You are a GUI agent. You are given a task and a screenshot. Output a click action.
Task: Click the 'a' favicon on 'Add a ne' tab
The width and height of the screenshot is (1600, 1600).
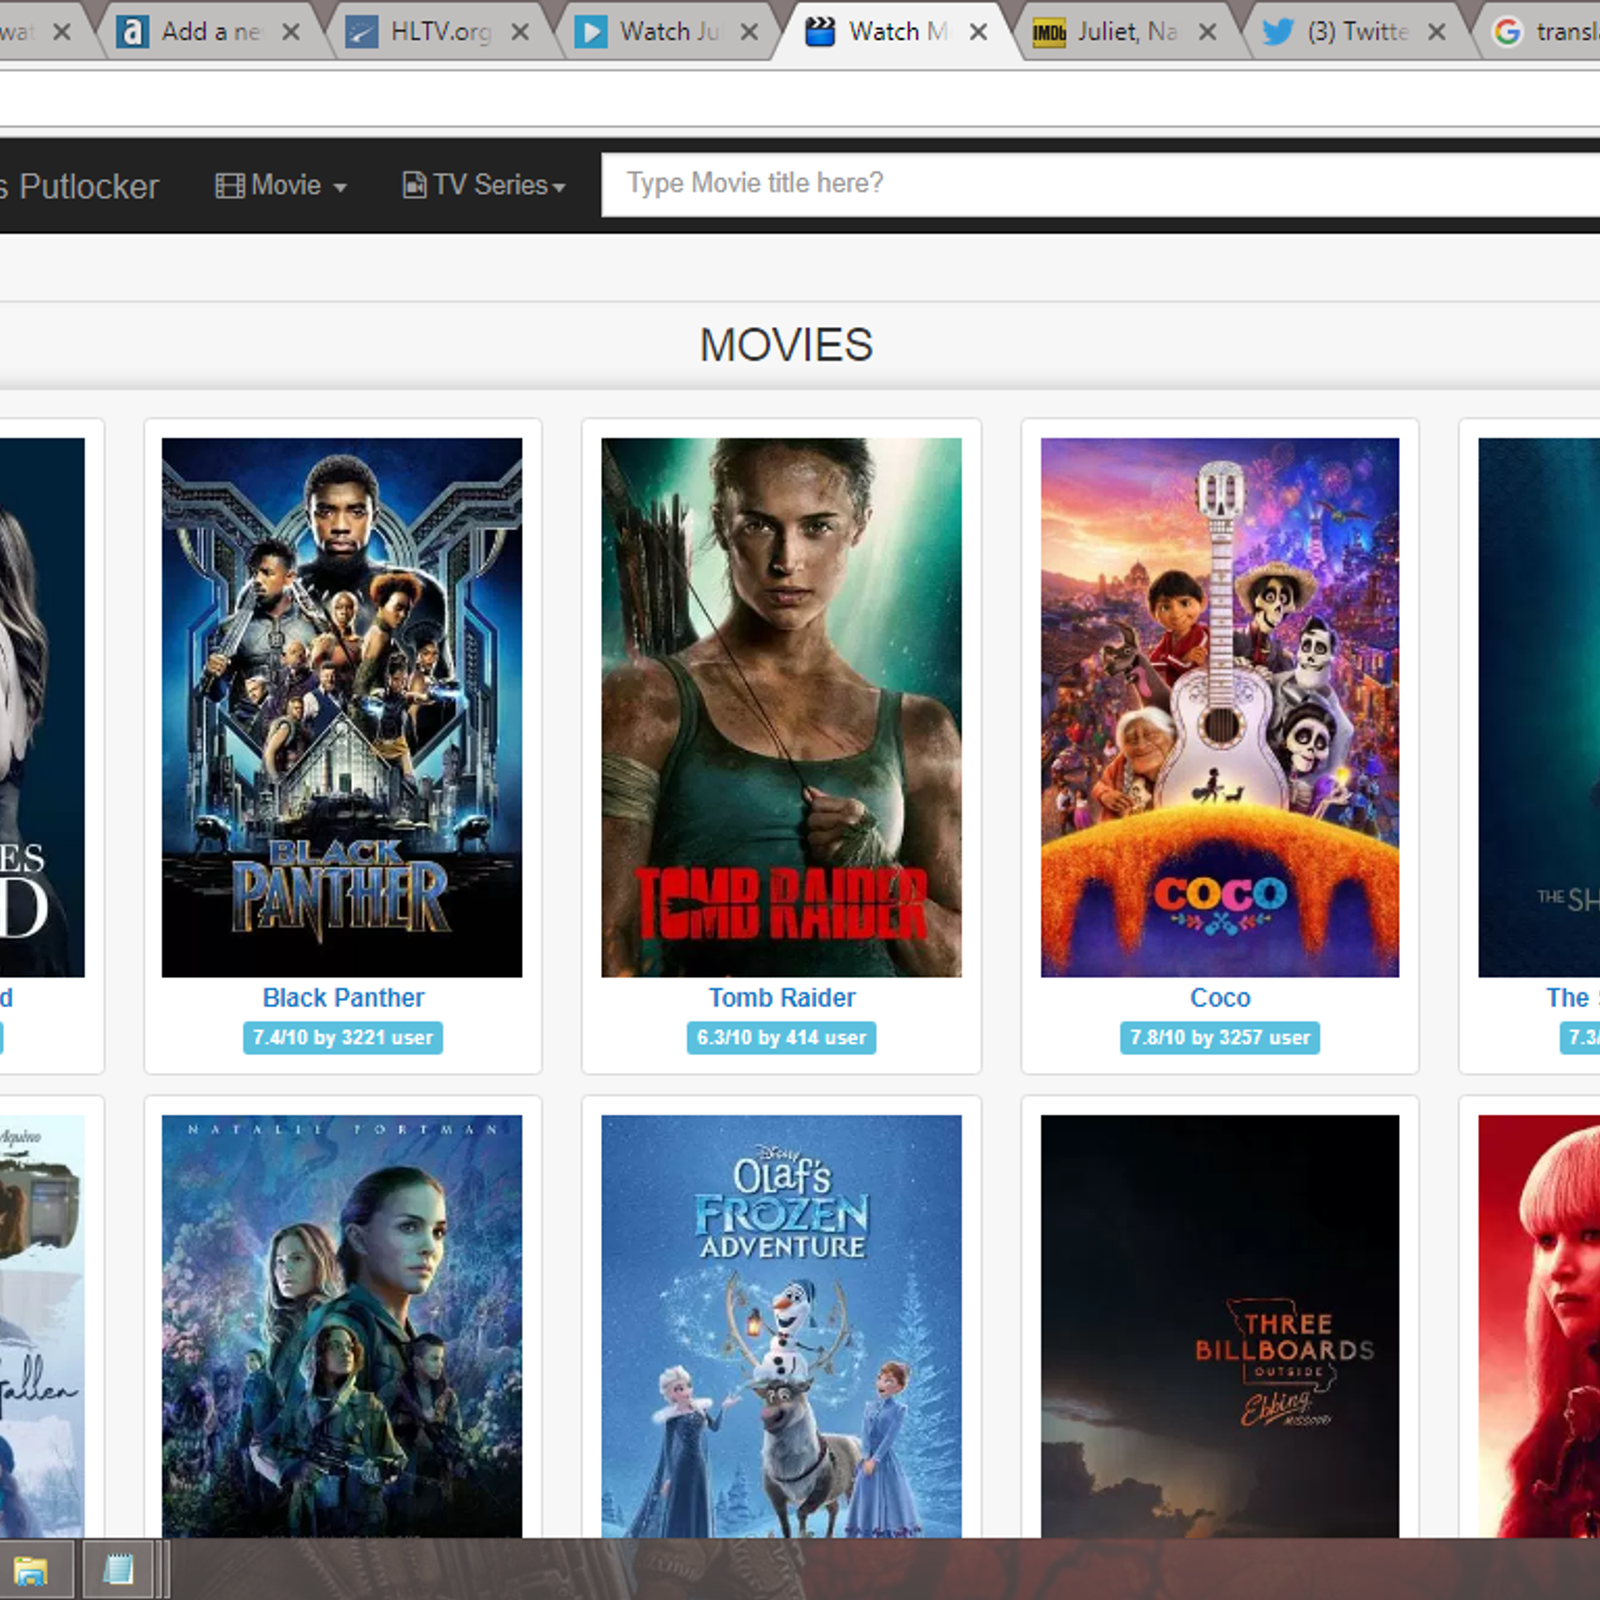click(x=132, y=32)
